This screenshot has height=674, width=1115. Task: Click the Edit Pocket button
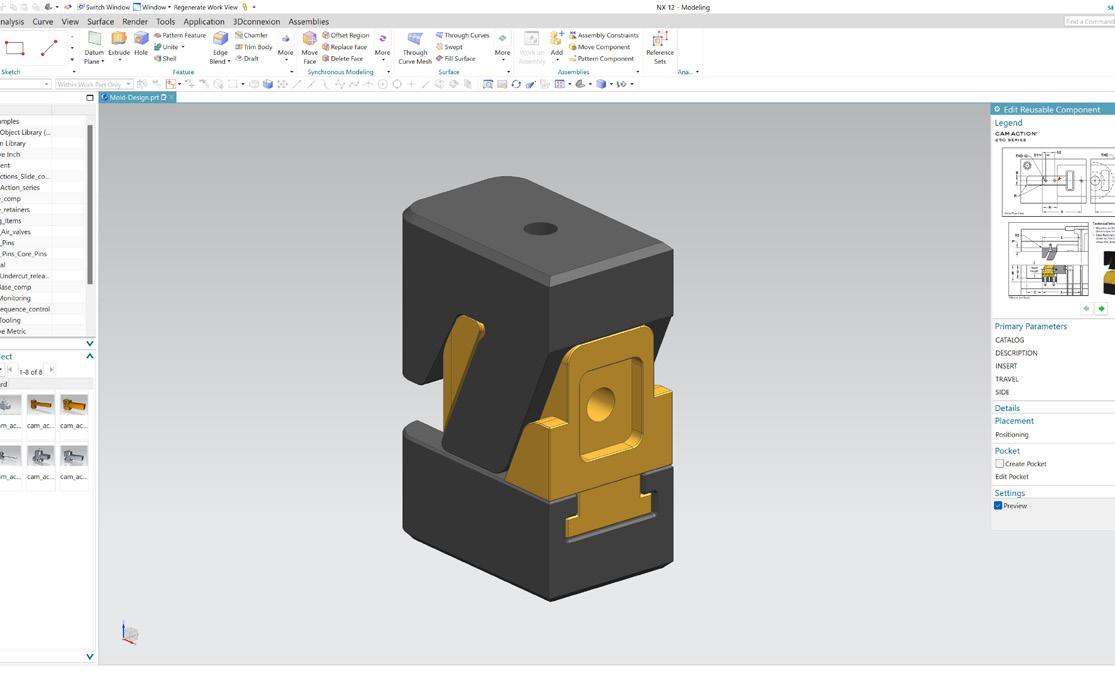[1011, 476]
